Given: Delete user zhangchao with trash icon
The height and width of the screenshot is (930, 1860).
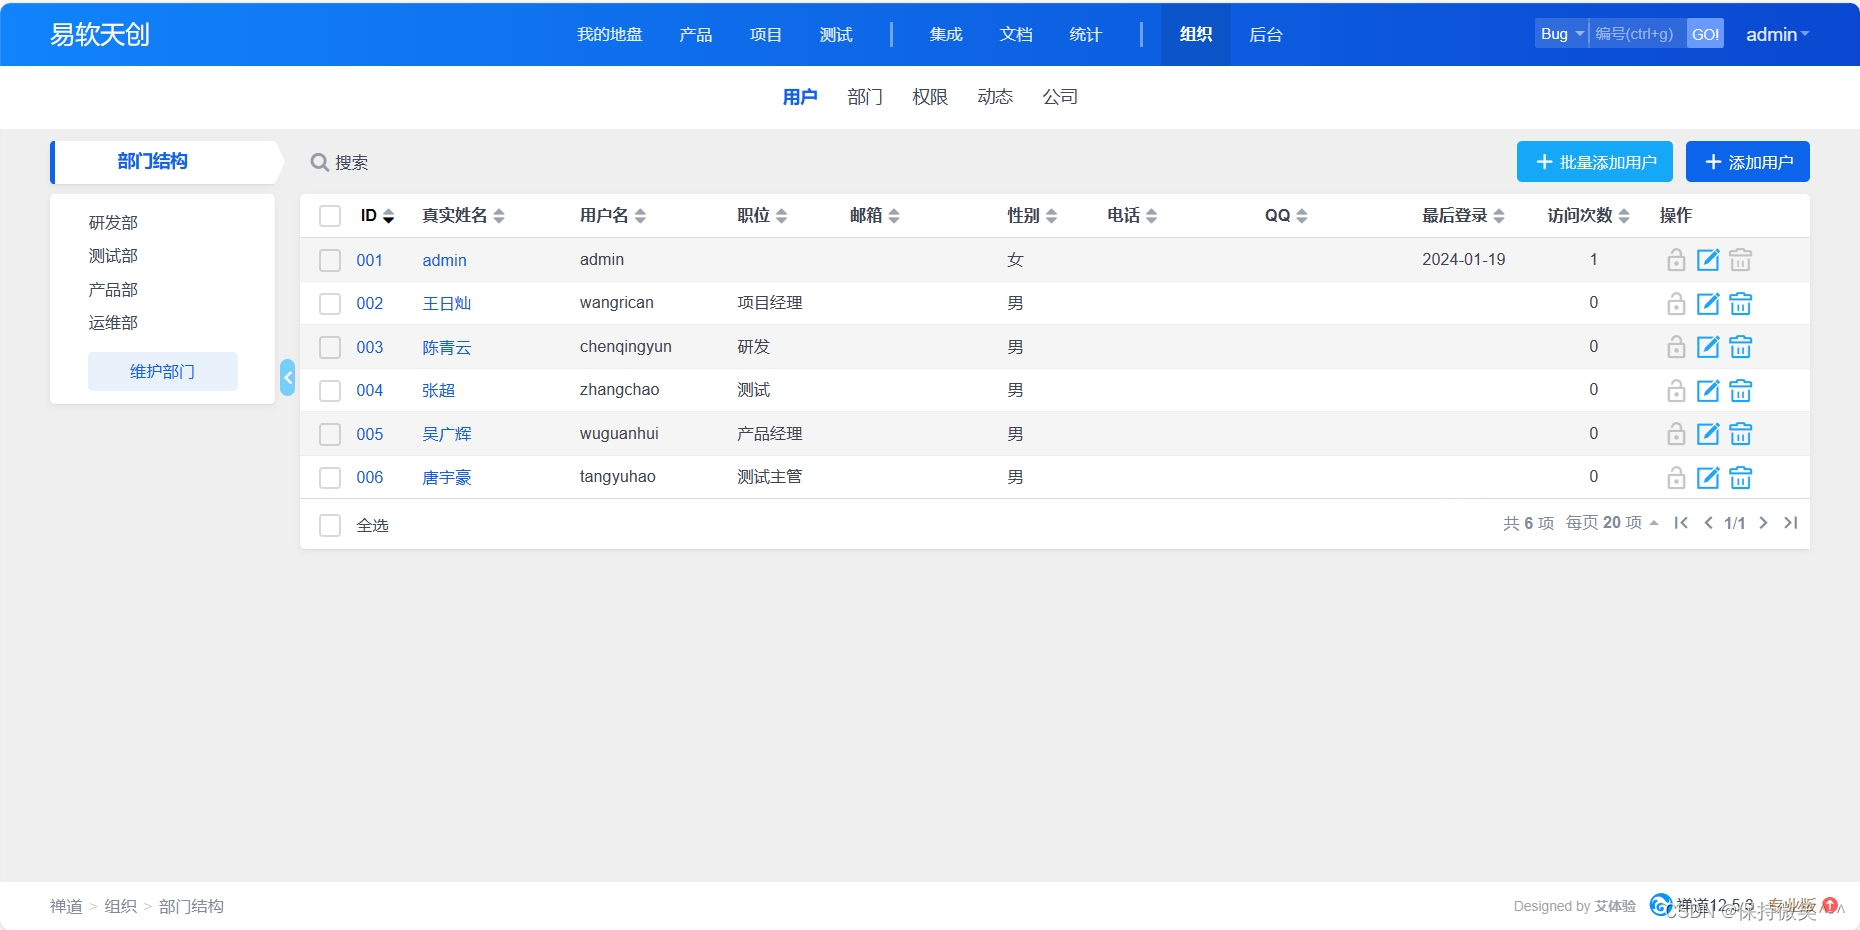Looking at the screenshot, I should click(x=1740, y=391).
